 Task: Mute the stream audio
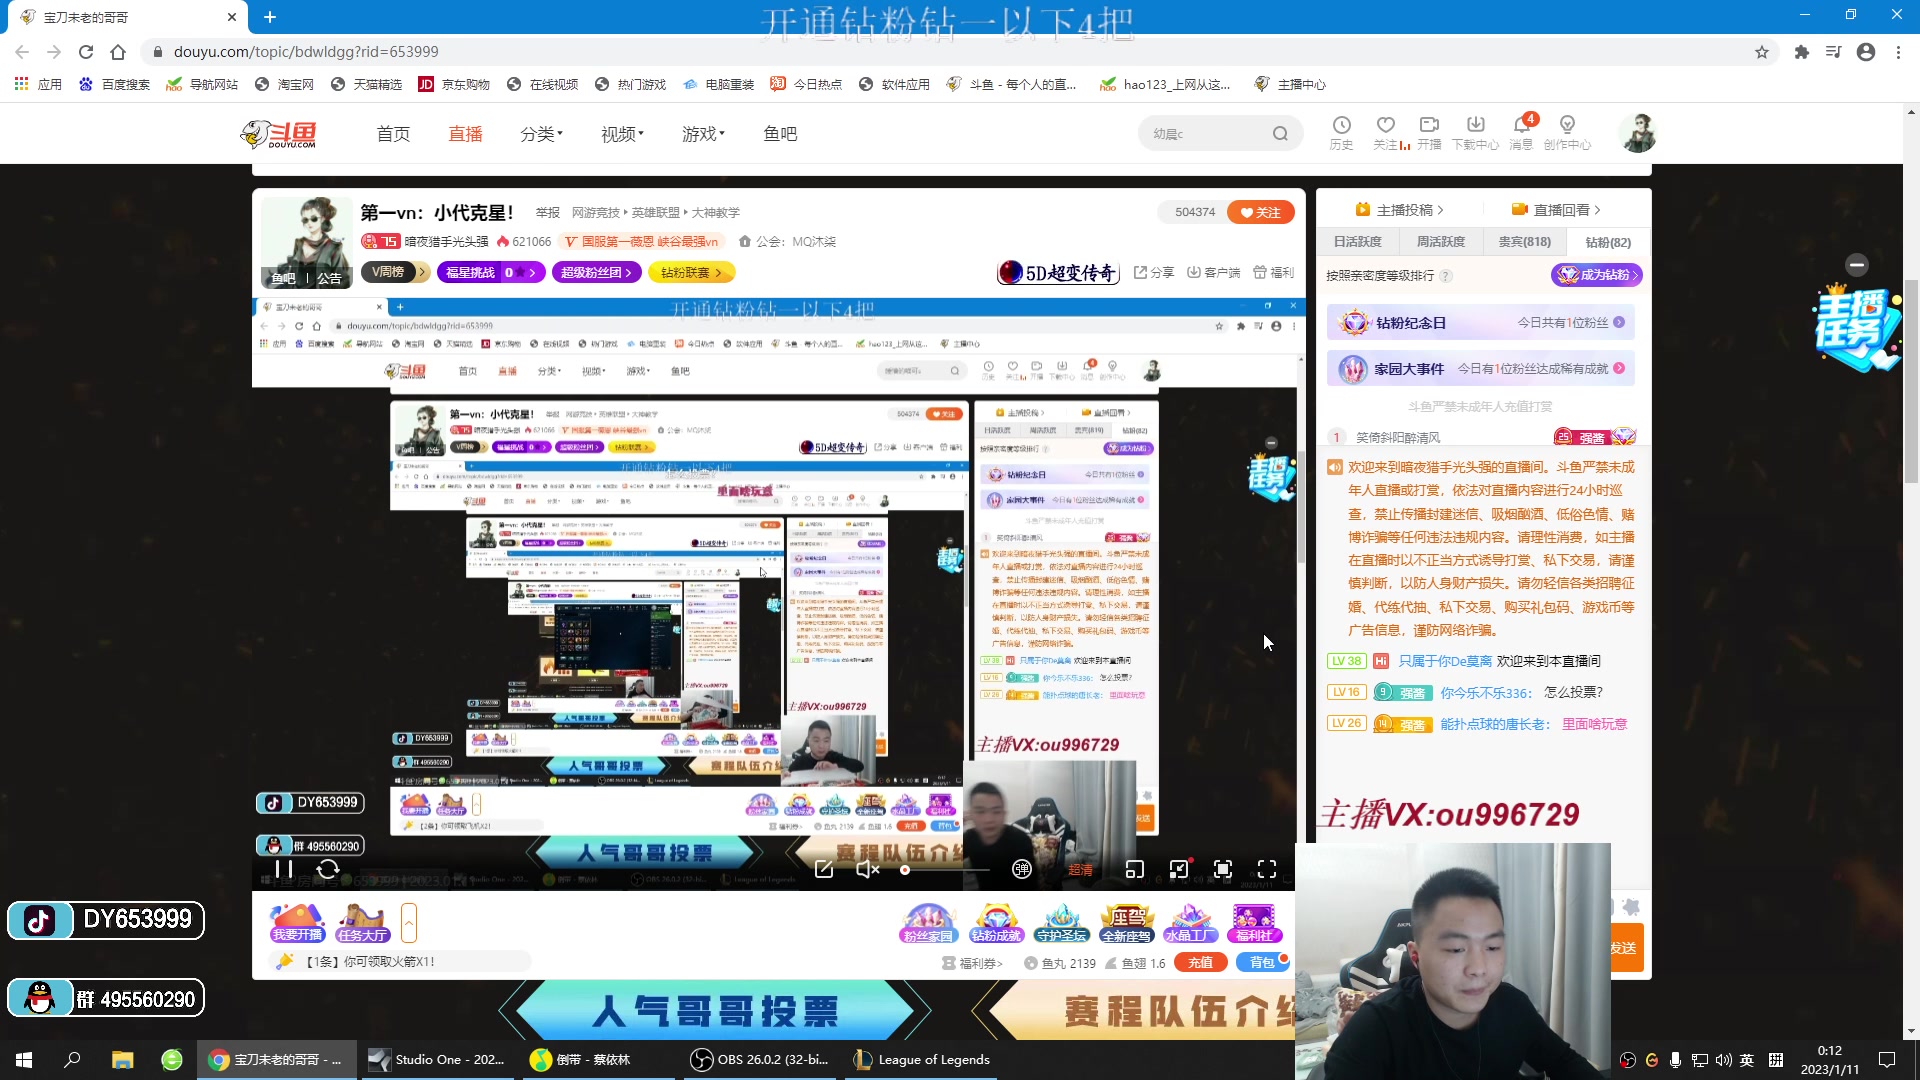tap(866, 869)
